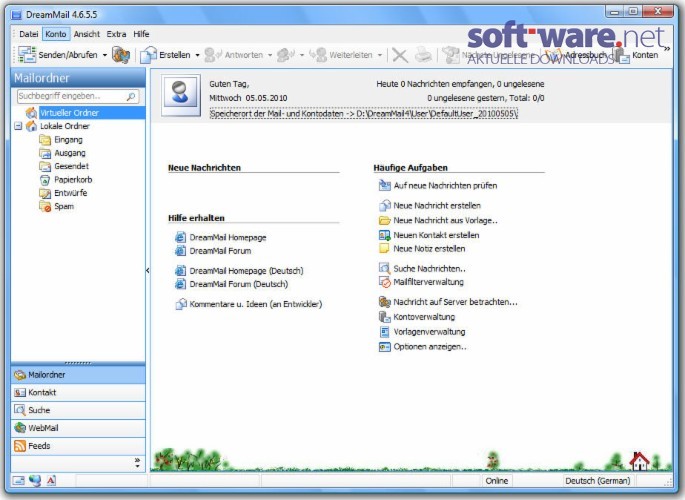685x500 pixels.
Task: Open the Gesendet folder
Action: 71,166
